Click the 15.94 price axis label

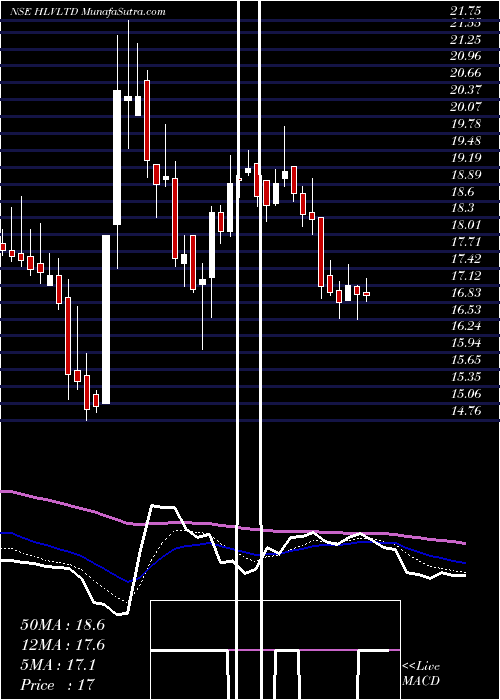click(465, 343)
